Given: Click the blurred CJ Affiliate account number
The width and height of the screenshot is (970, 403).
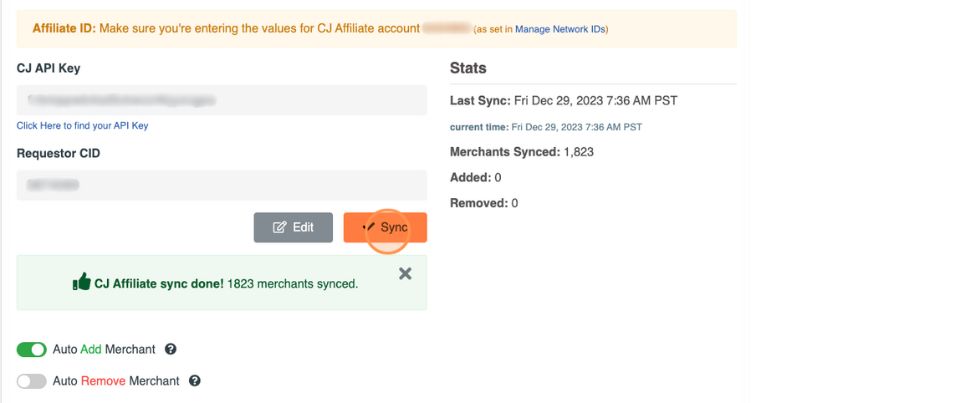Looking at the screenshot, I should click(x=446, y=29).
